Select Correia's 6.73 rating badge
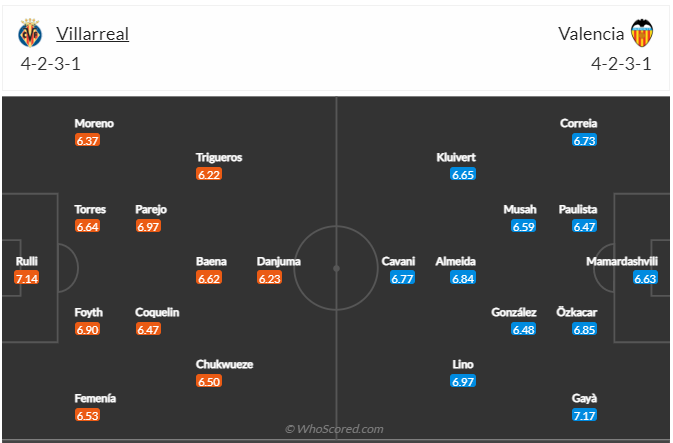 coord(584,141)
